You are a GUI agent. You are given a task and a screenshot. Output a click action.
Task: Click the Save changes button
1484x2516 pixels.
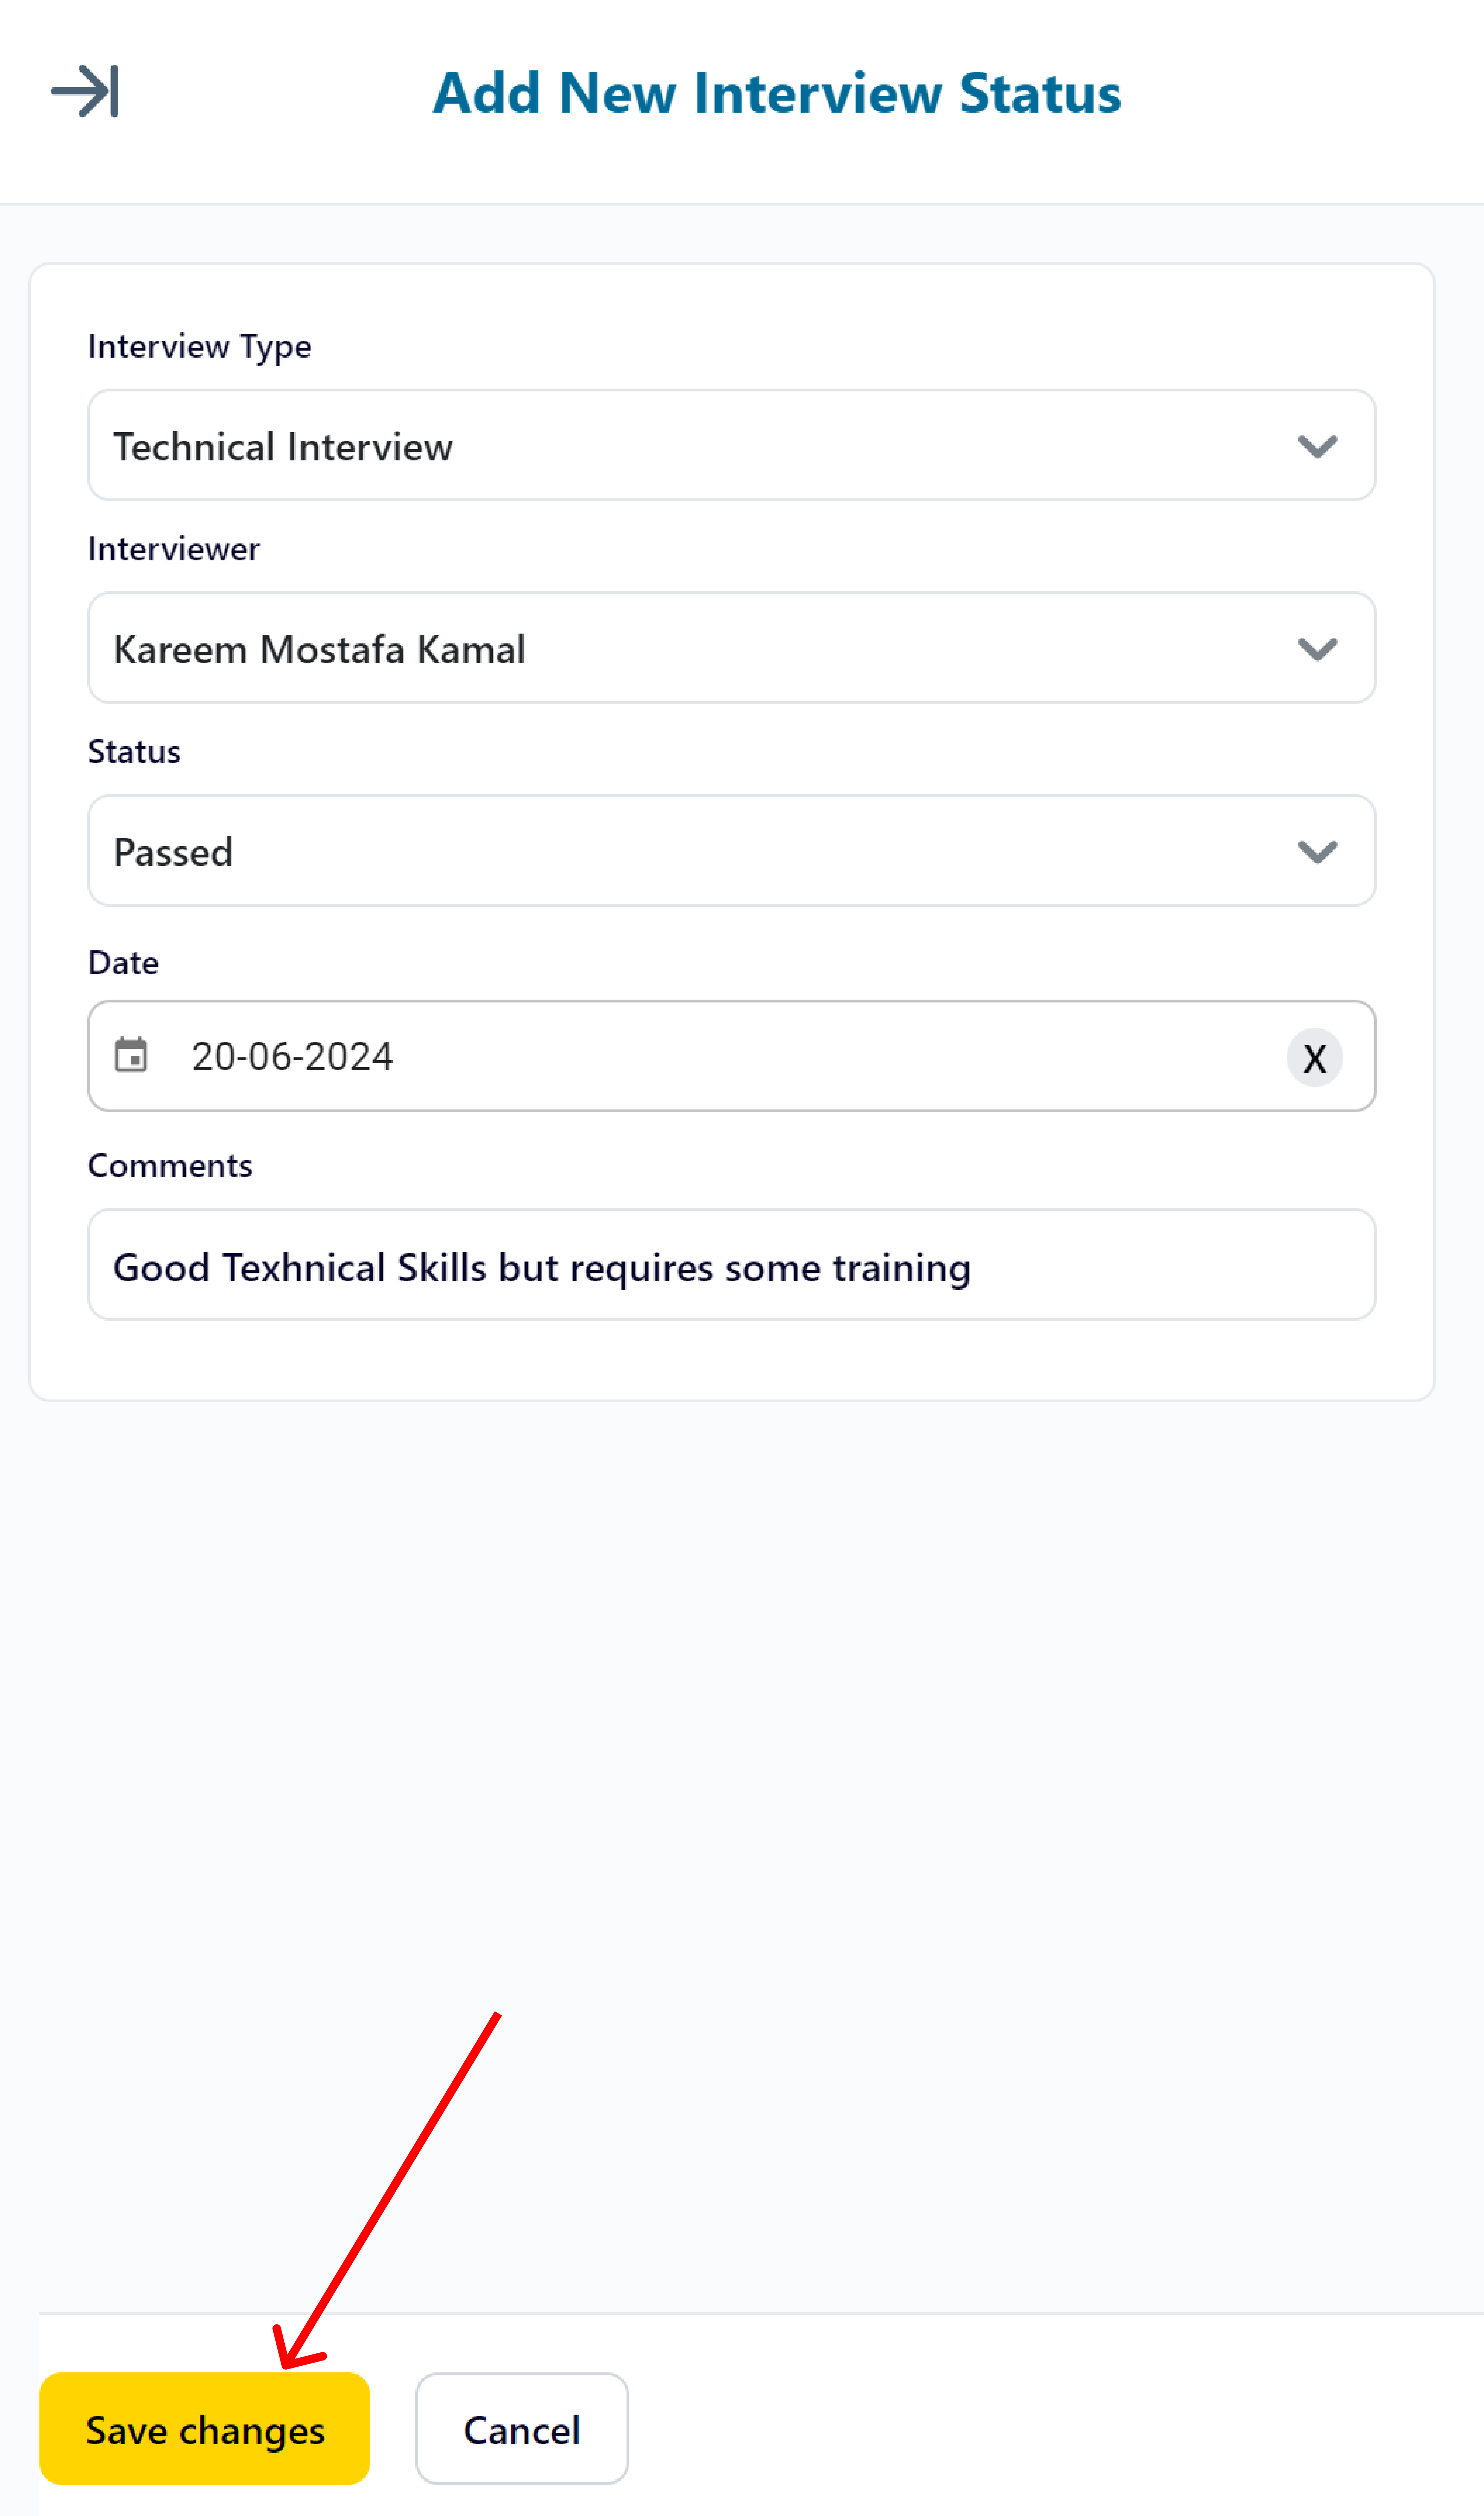205,2429
